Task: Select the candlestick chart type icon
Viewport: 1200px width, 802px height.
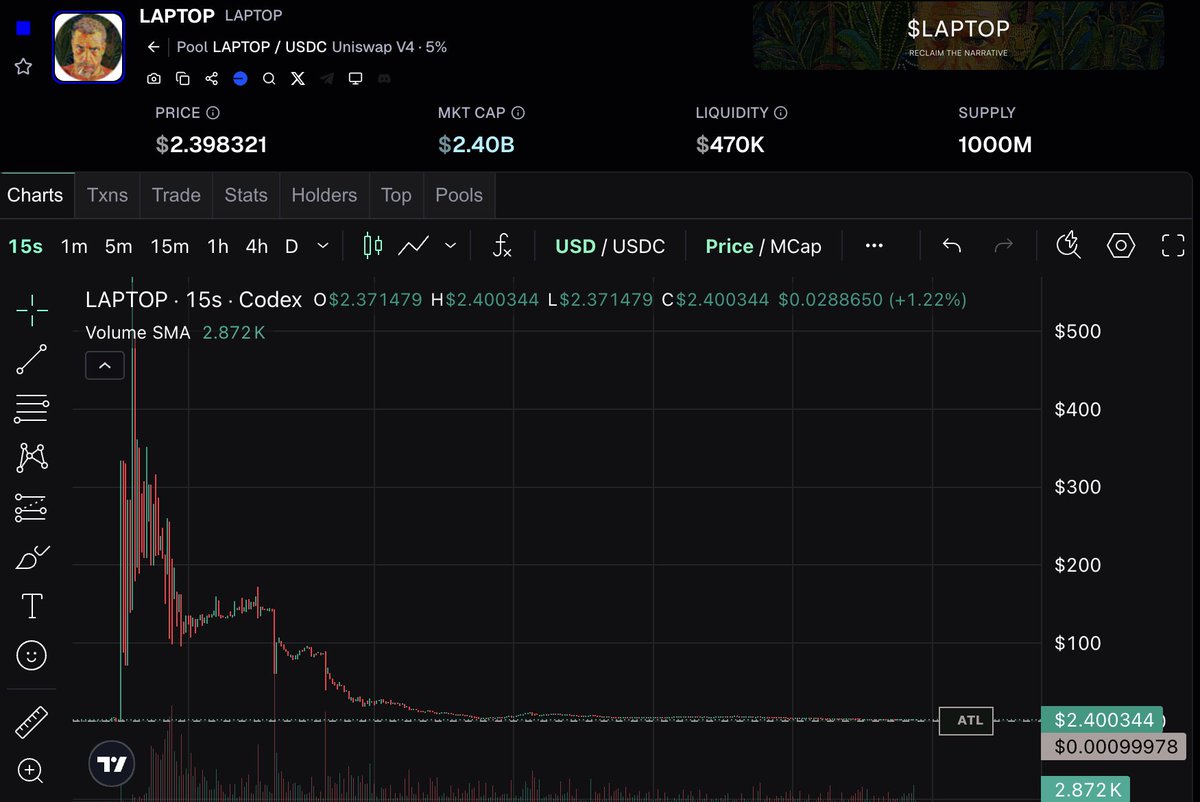Action: (373, 245)
